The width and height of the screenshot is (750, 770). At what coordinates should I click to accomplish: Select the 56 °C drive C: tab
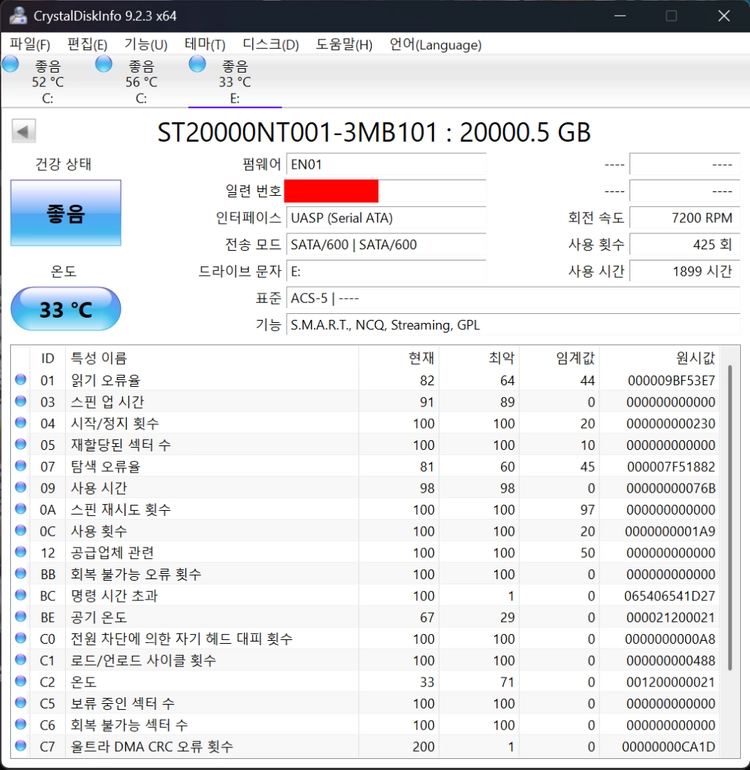coord(141,81)
